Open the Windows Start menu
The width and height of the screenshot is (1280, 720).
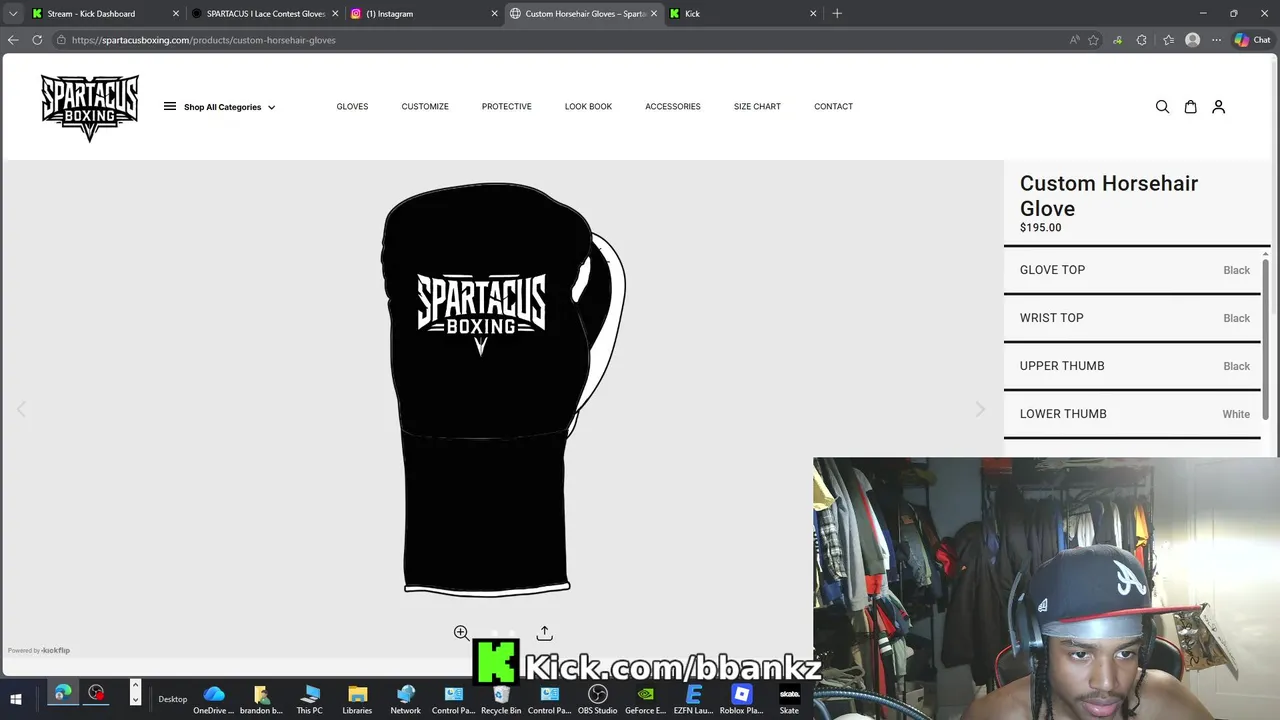pos(16,699)
